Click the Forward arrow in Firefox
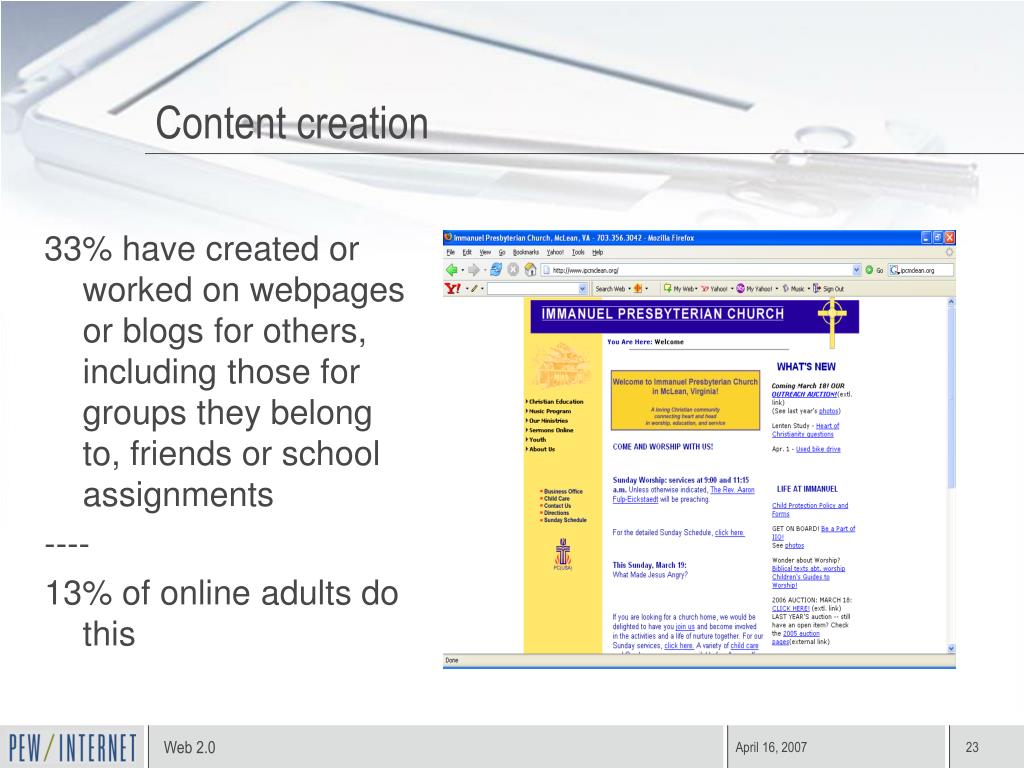 coord(473,270)
